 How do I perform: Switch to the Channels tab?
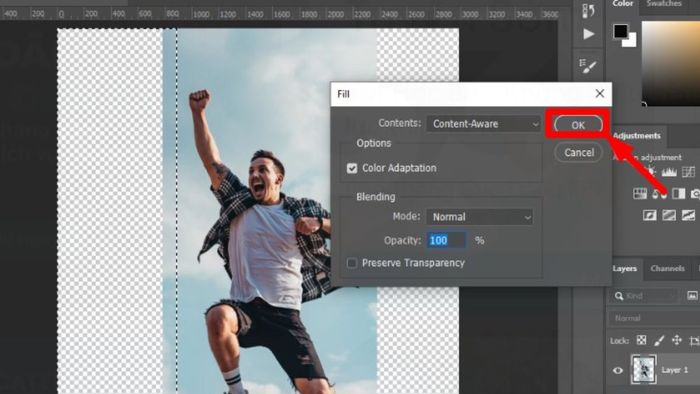[667, 268]
